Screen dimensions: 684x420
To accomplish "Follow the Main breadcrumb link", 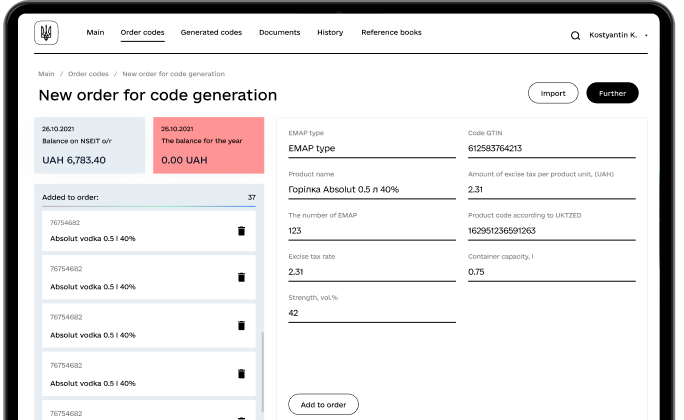I will 46,74.
